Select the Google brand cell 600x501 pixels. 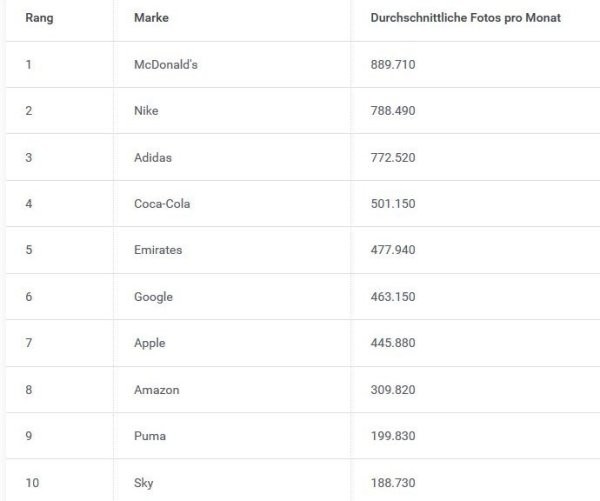(153, 297)
